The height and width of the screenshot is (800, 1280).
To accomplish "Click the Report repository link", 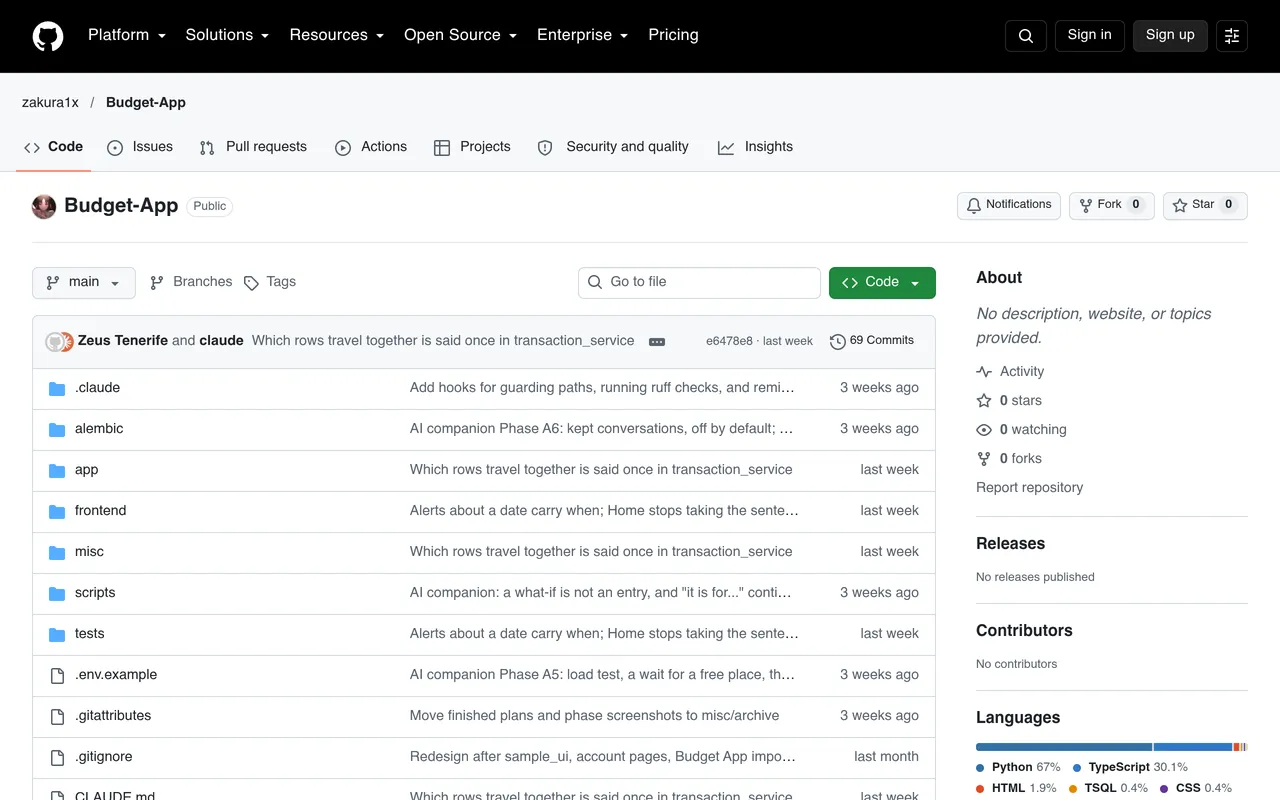I will tap(1029, 488).
